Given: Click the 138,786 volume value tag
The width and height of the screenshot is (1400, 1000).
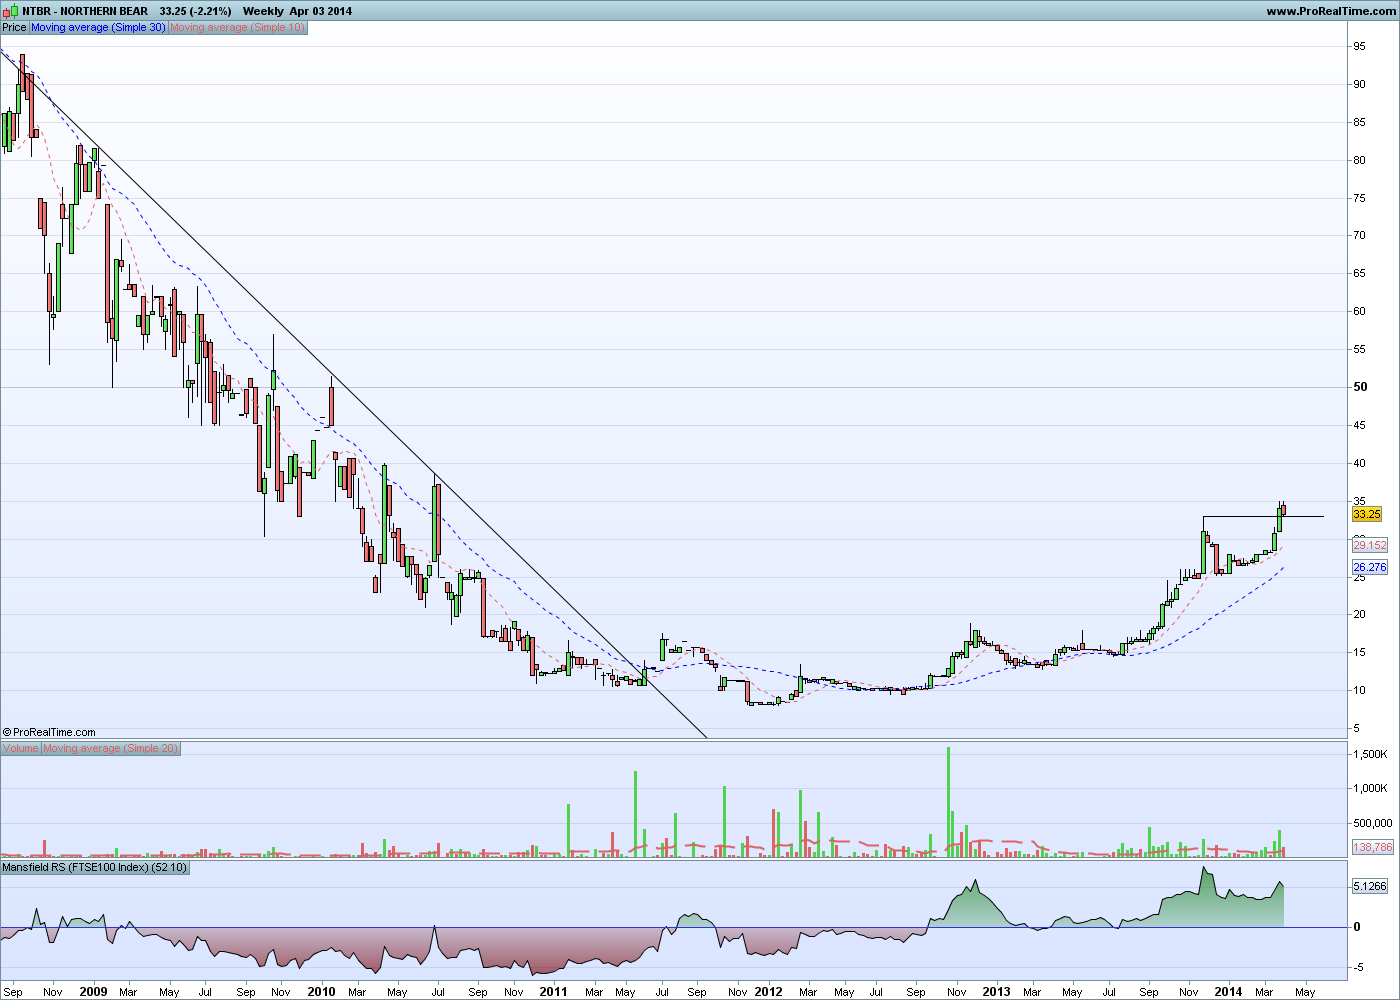Looking at the screenshot, I should 1372,847.
